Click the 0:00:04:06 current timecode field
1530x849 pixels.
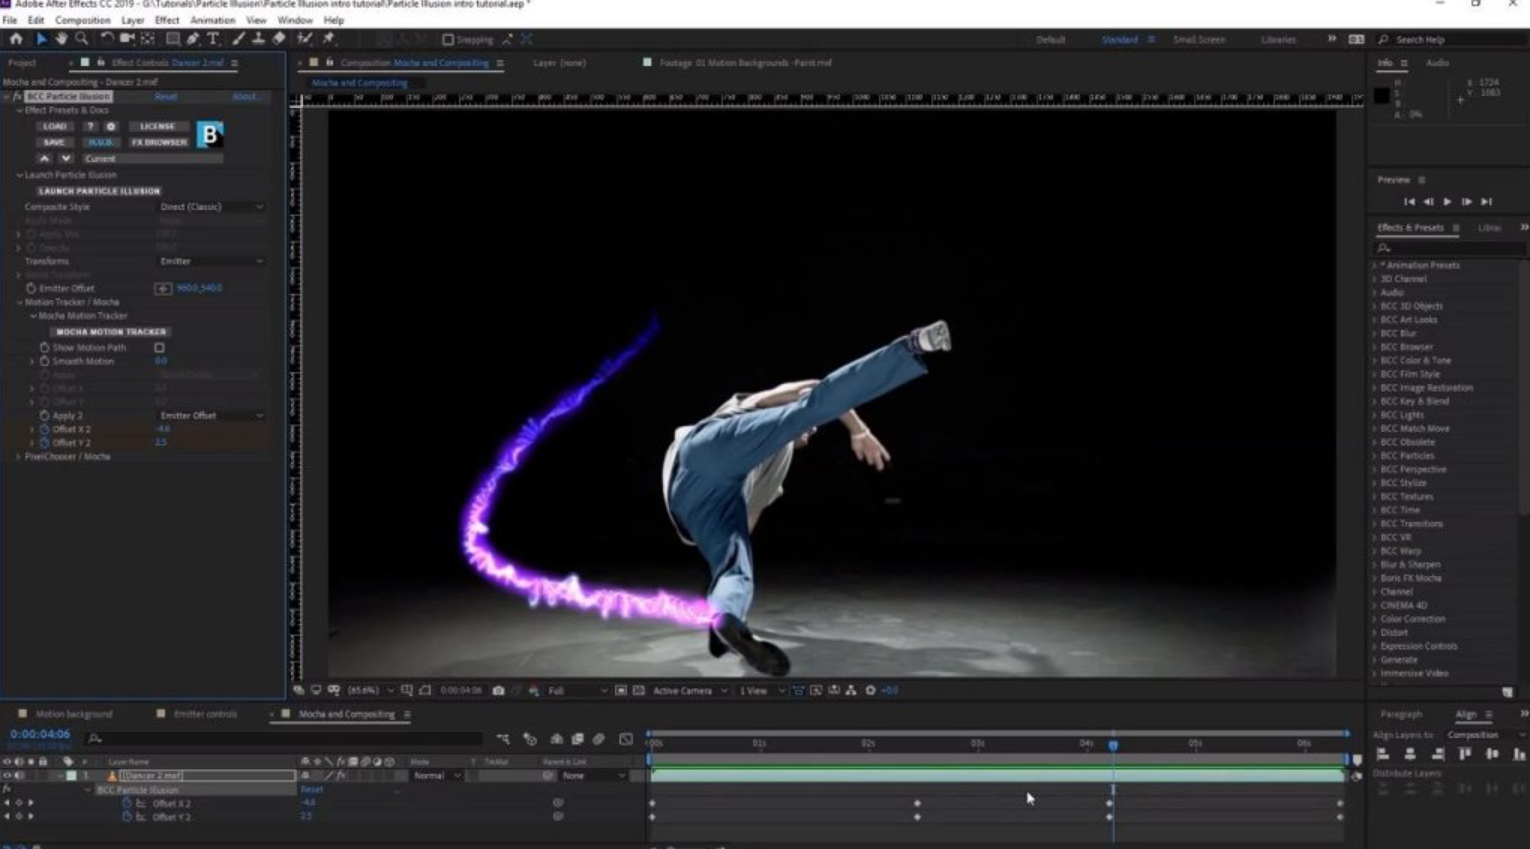(40, 734)
